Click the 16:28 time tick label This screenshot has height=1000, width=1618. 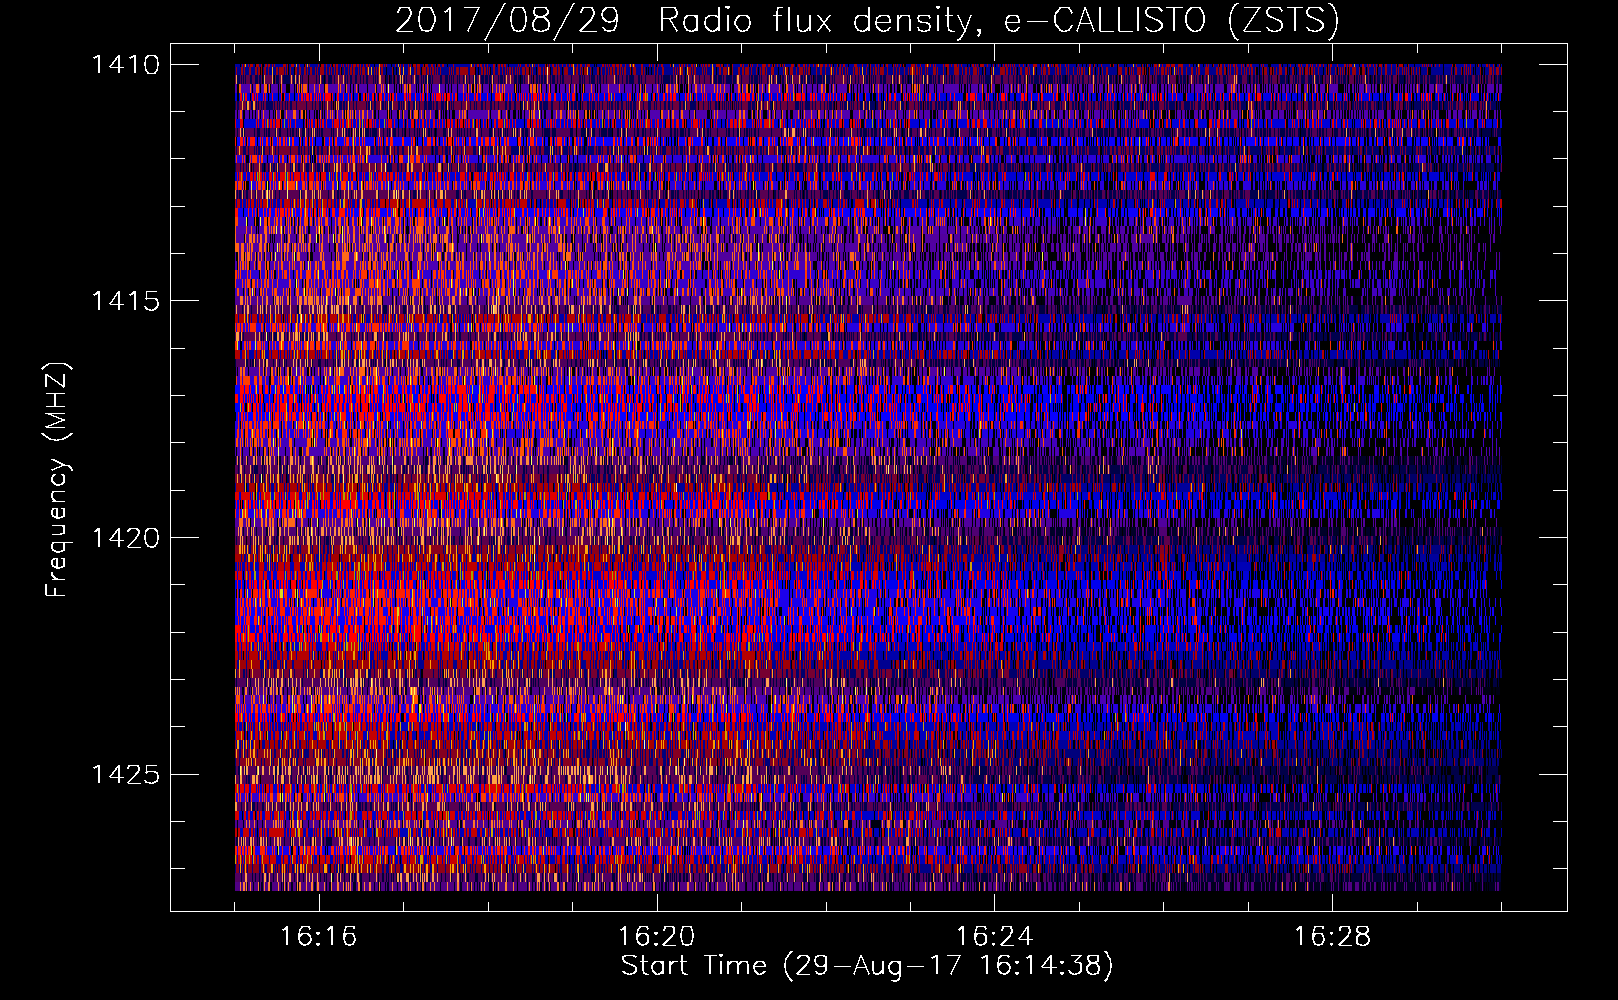(1332, 937)
